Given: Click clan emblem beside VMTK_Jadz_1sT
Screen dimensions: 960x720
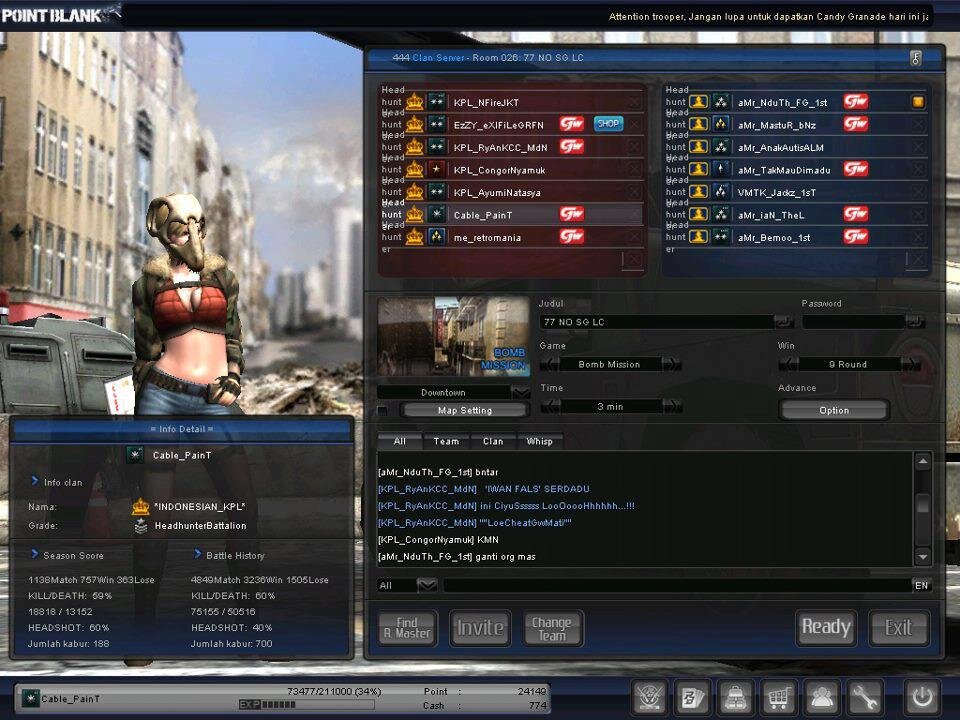Looking at the screenshot, I should (699, 192).
